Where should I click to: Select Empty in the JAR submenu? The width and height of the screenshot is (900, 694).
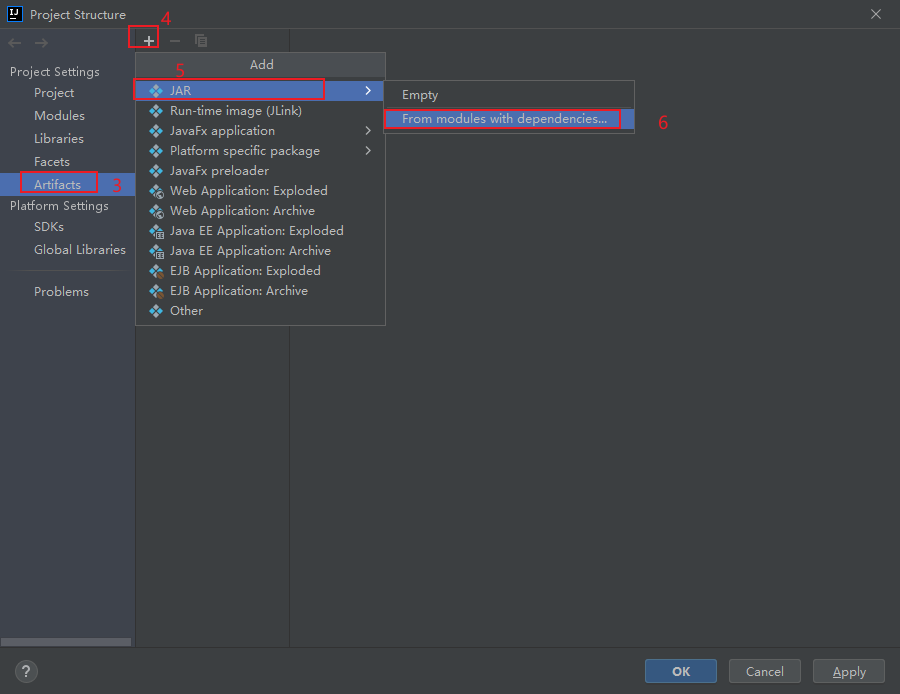(509, 95)
